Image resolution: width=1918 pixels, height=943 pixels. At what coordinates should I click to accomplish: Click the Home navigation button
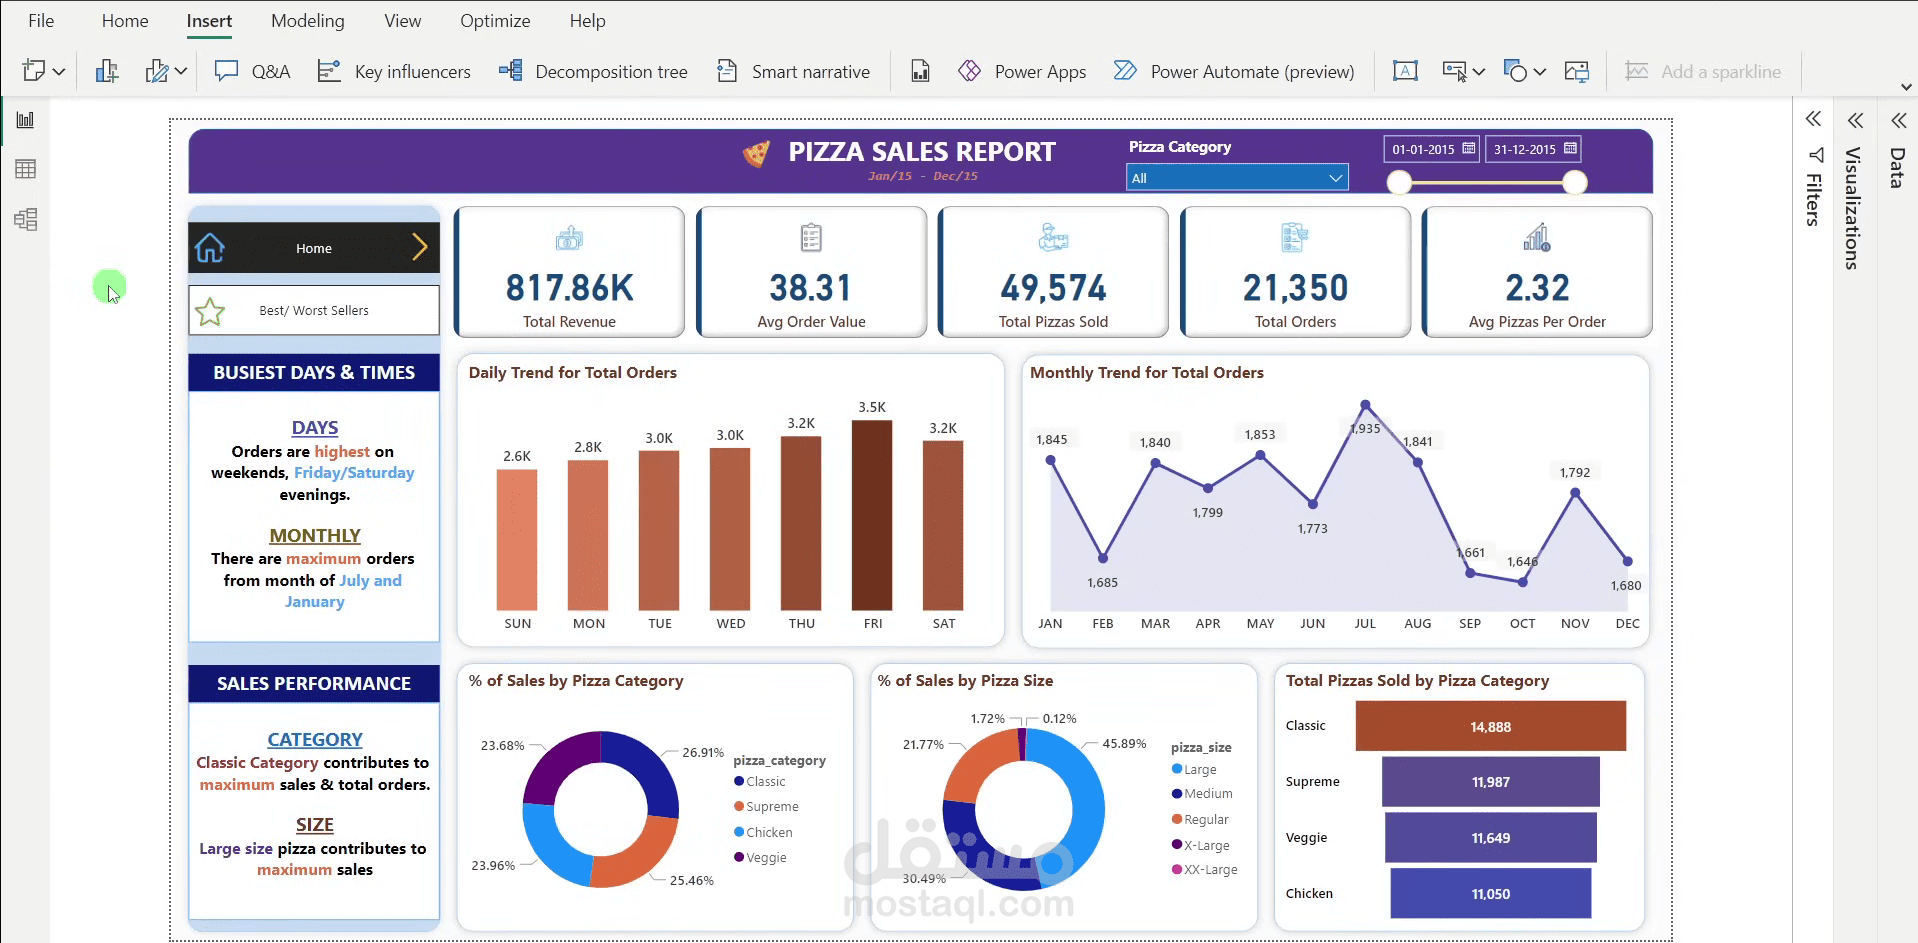[x=313, y=247]
